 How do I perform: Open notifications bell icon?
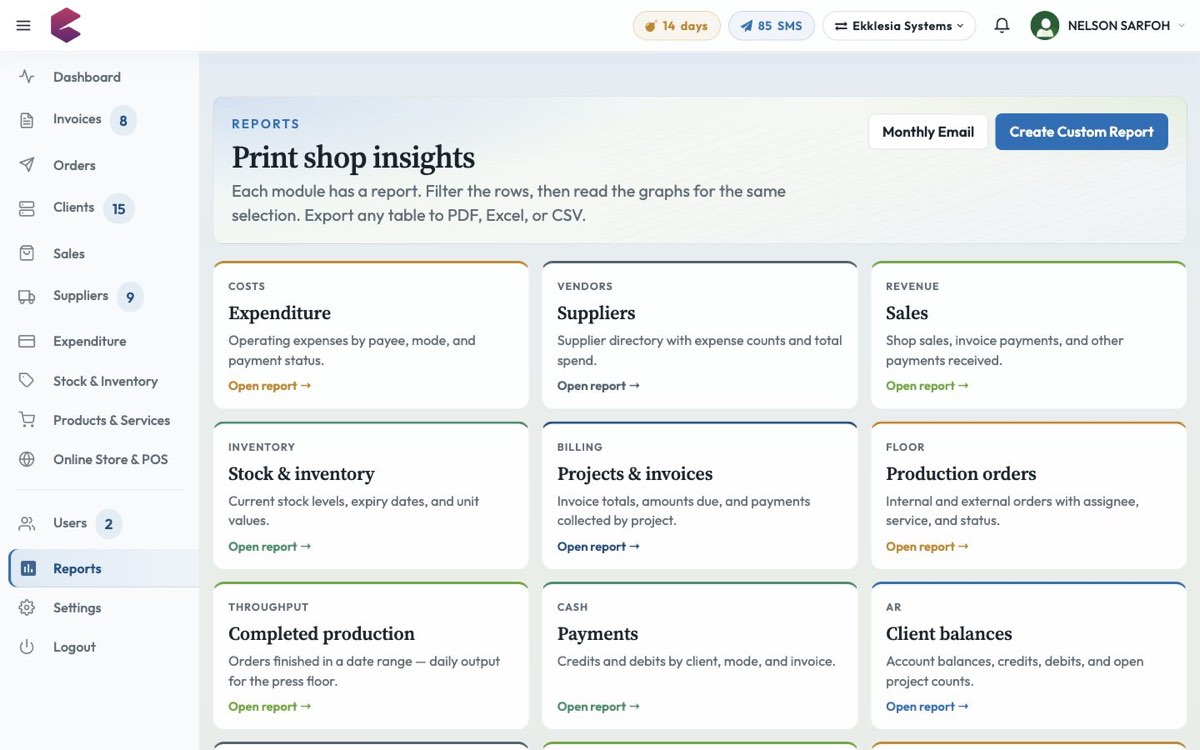coord(1002,26)
